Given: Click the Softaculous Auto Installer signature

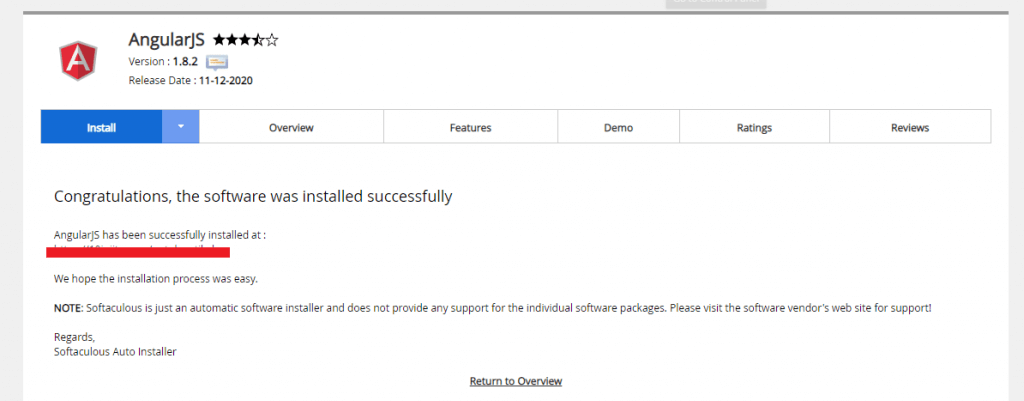Looking at the screenshot, I should [x=115, y=352].
